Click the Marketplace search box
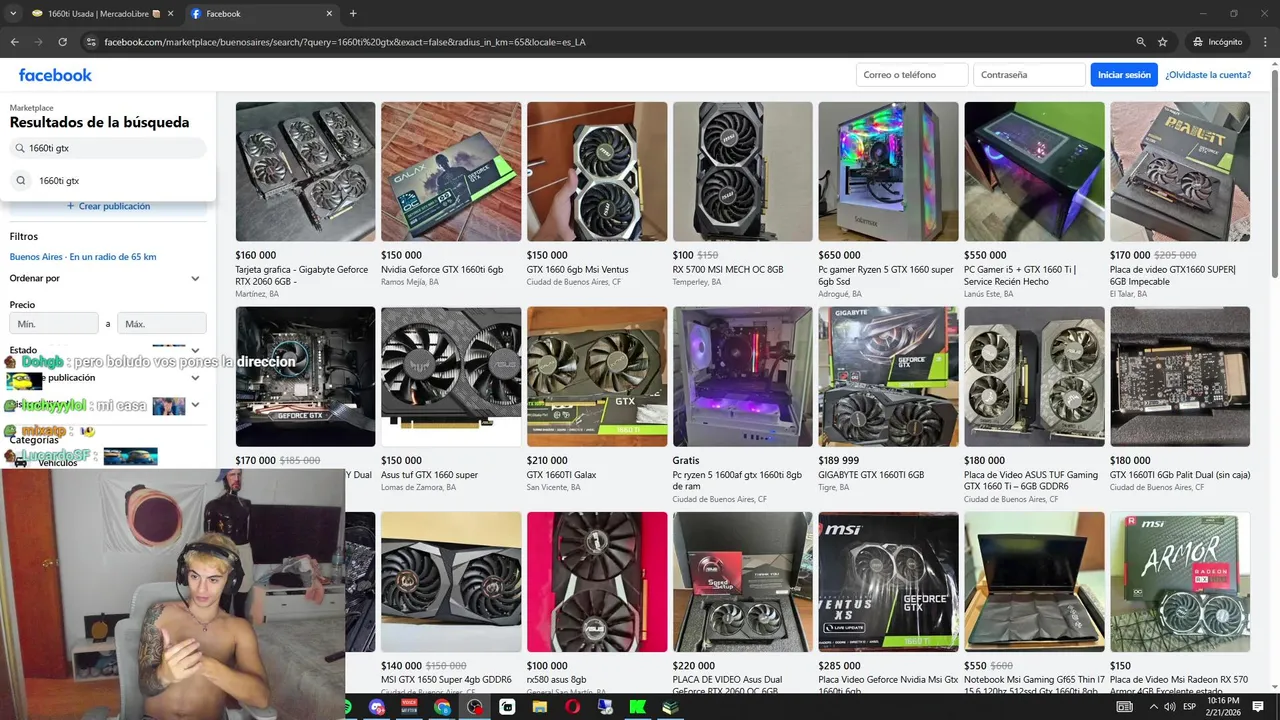The height and width of the screenshot is (720, 1280). tap(108, 148)
